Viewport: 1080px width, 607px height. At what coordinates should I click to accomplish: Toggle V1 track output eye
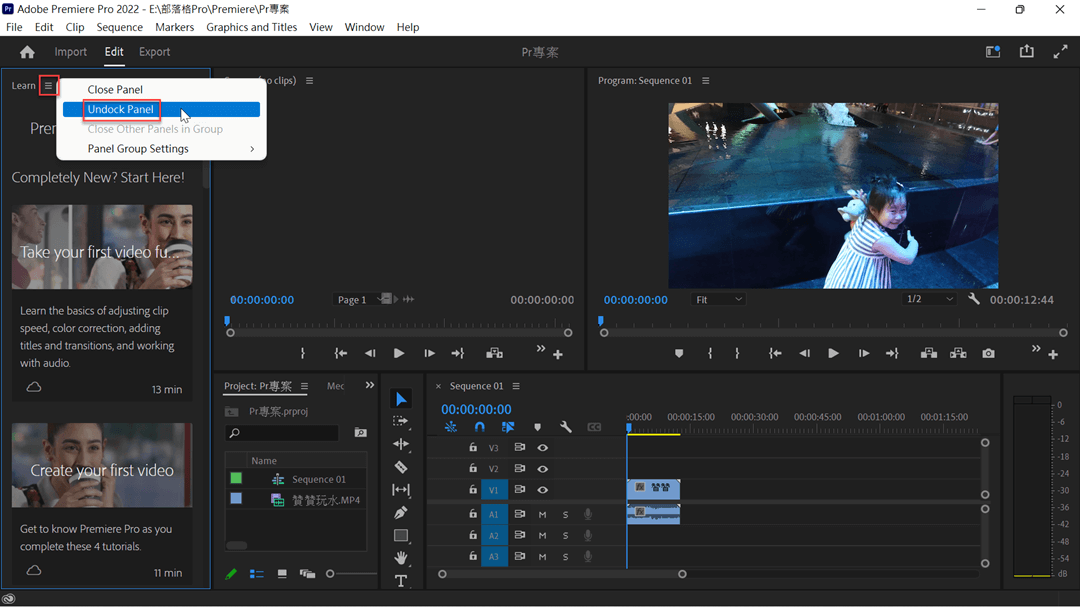(x=543, y=490)
